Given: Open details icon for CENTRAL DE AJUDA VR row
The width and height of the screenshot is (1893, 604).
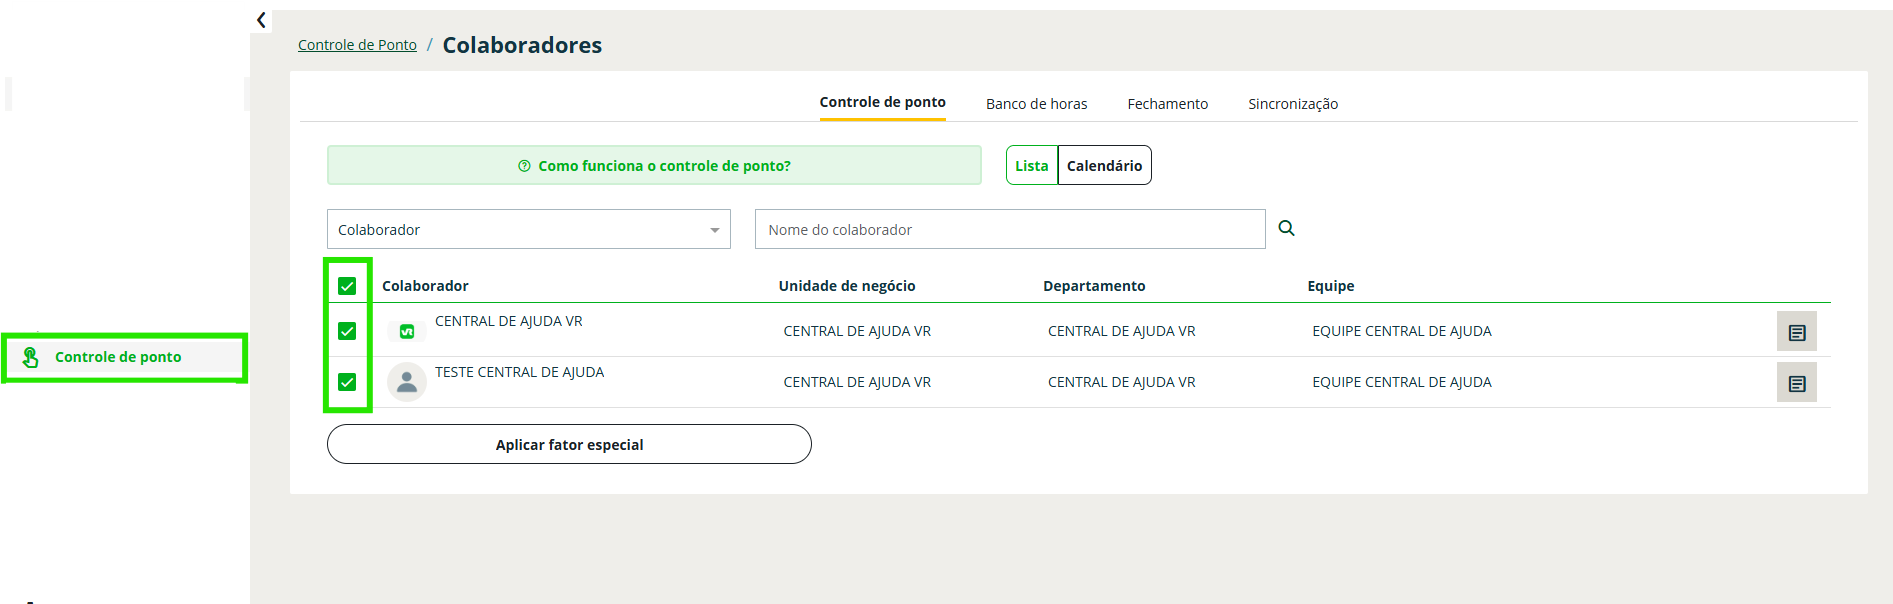Looking at the screenshot, I should click(1796, 332).
